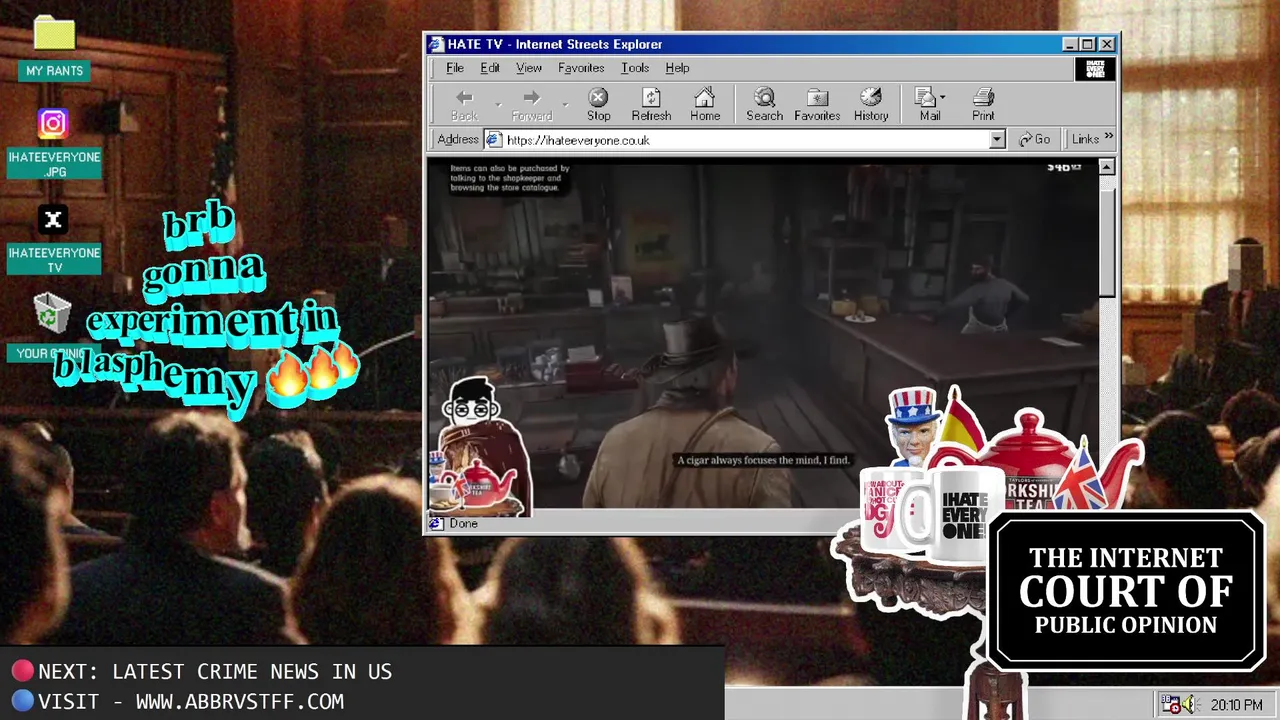Minimize the HATE TV browser window

pyautogui.click(x=1070, y=44)
